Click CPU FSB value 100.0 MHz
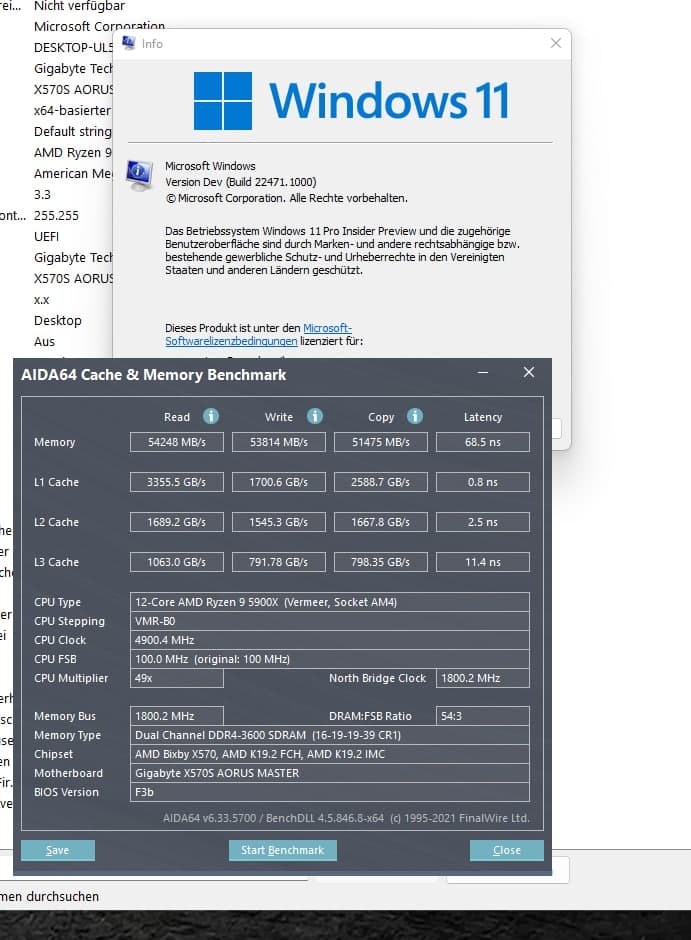 click(x=330, y=659)
